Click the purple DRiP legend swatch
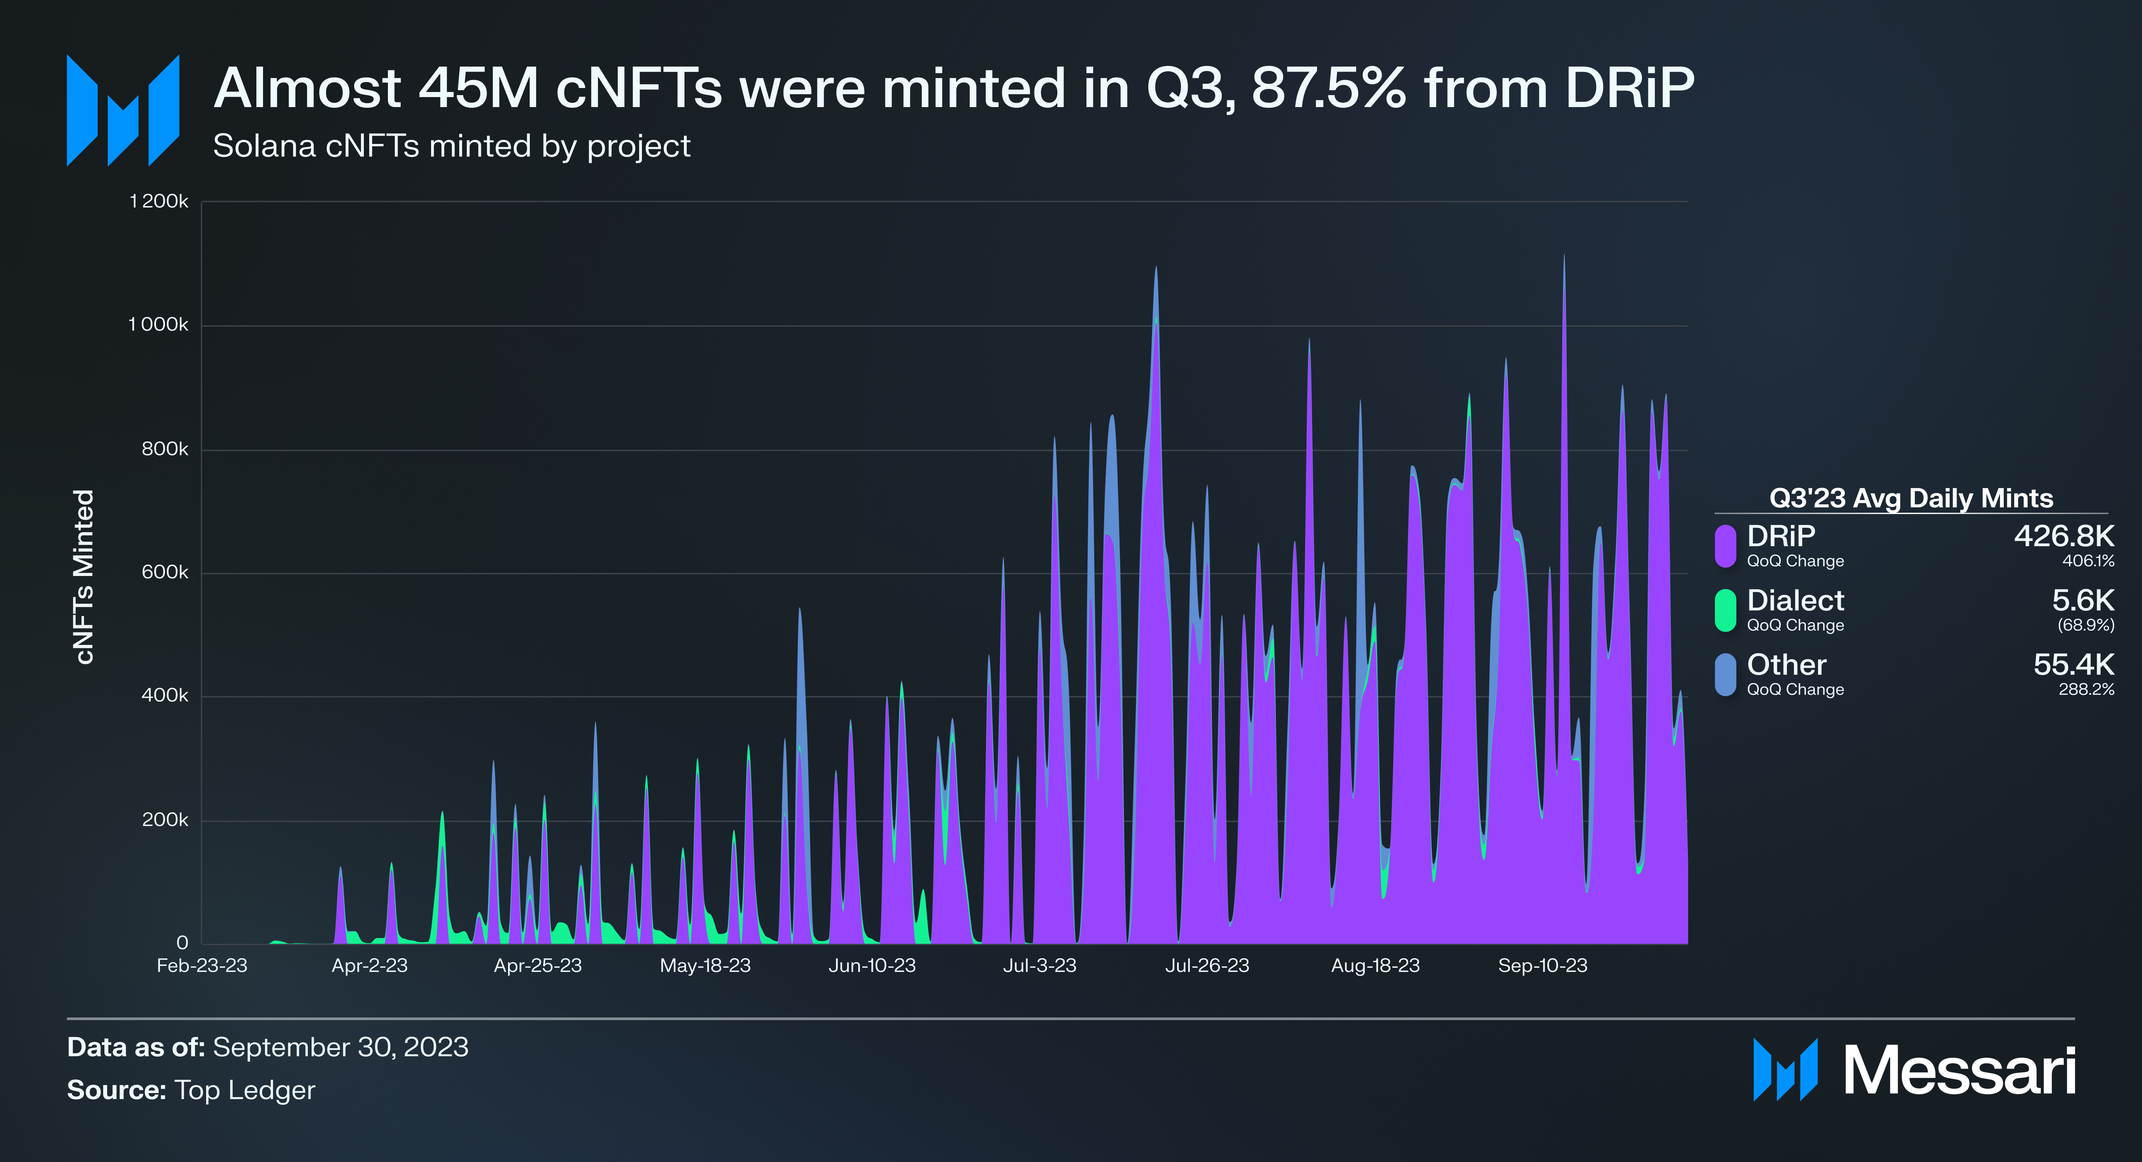The image size is (2142, 1162). 1725,546
